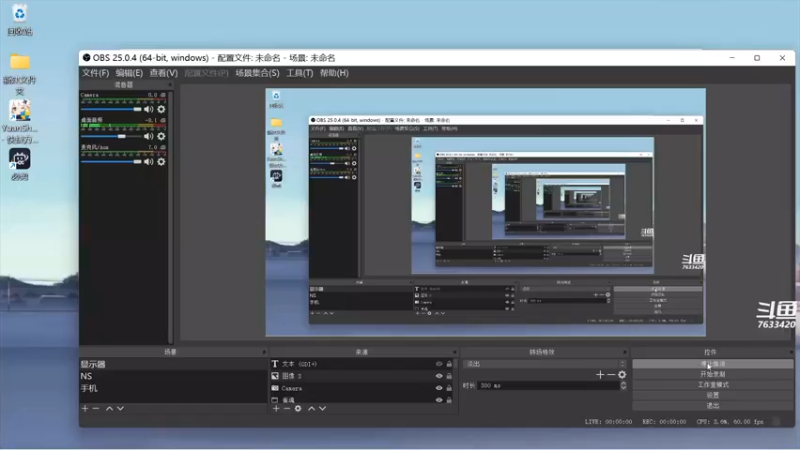Open gear settings for 麦克风/Aux

[x=161, y=162]
